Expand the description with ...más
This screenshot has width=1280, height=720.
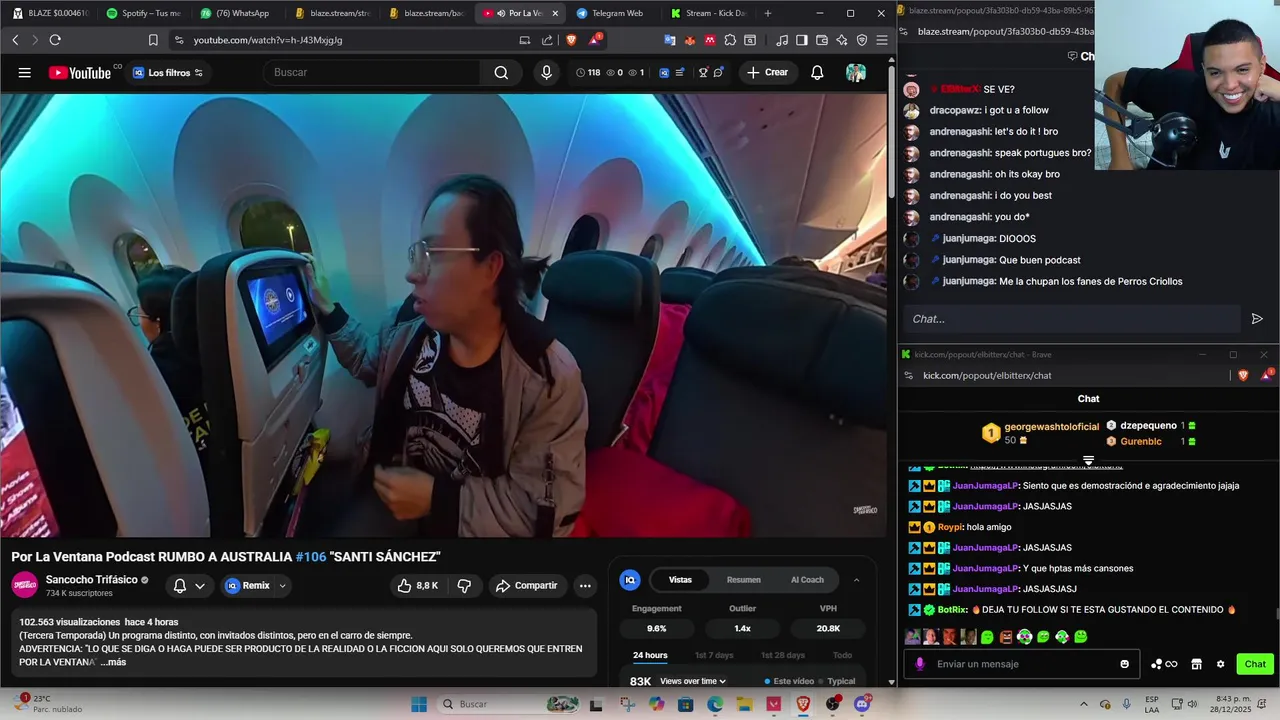pos(113,662)
